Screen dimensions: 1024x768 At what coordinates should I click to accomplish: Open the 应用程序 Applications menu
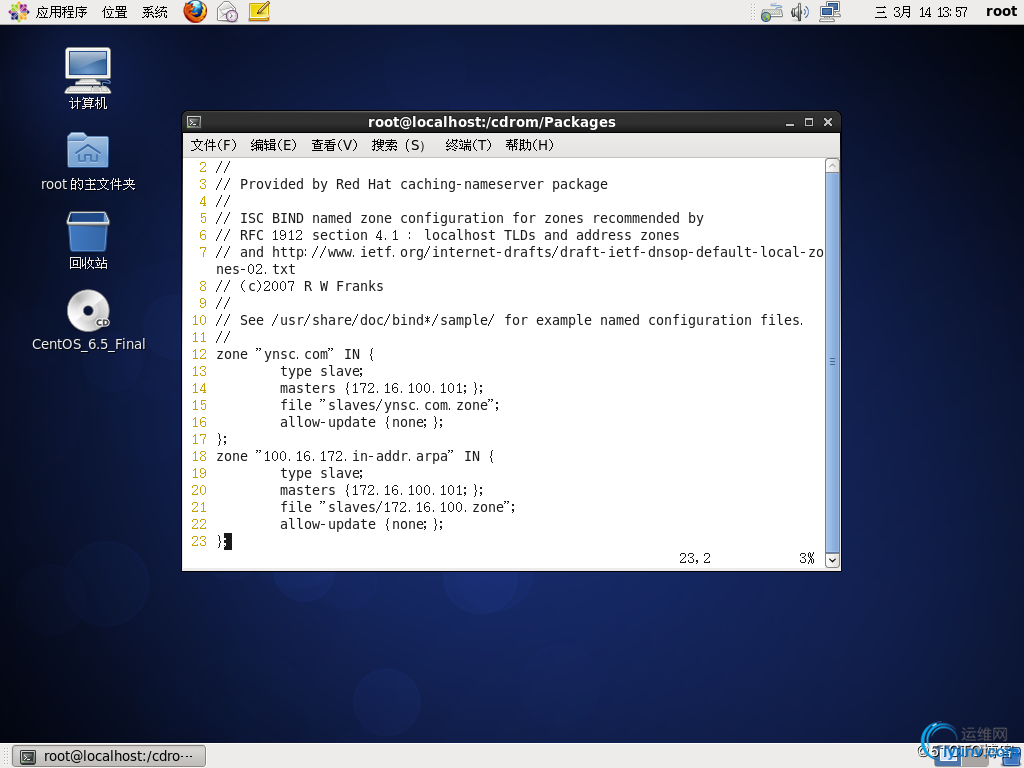61,12
